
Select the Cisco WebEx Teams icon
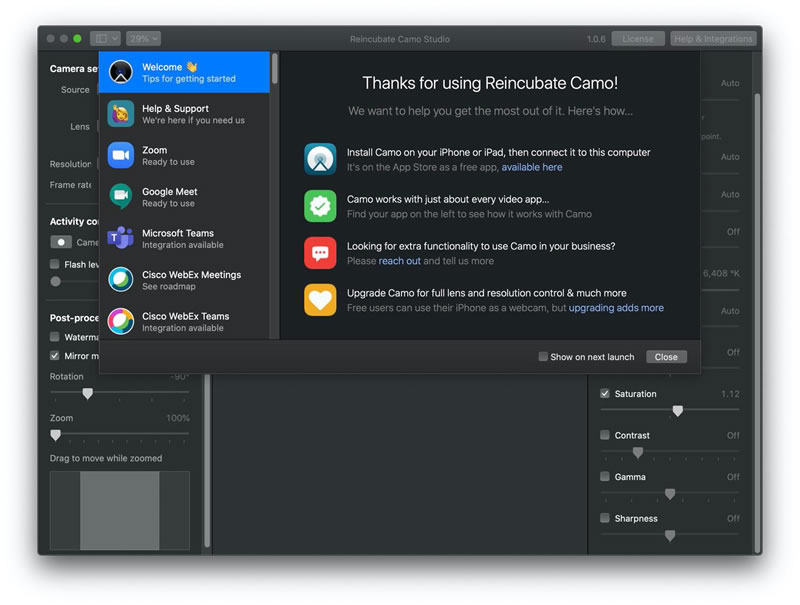tap(121, 321)
